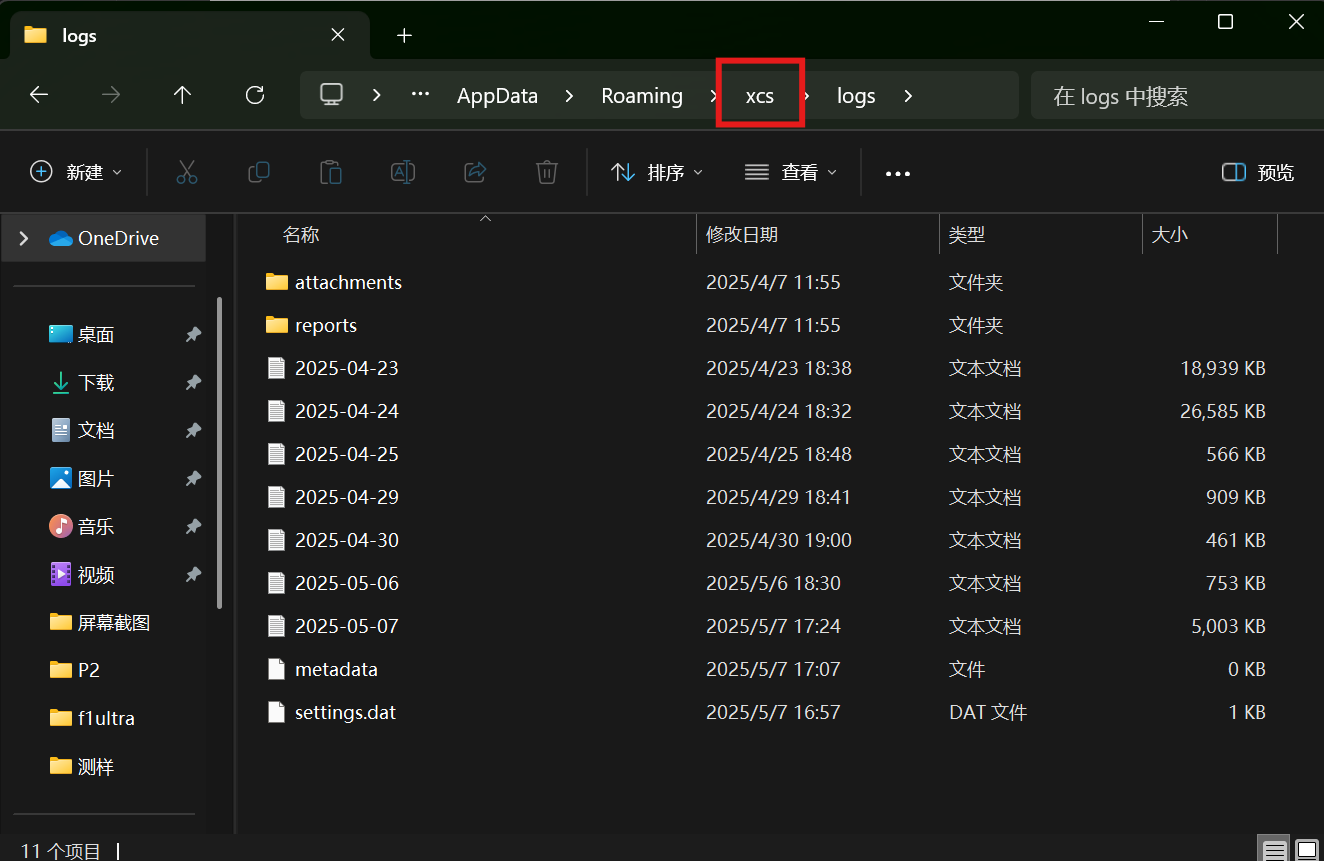Expand chevron after AppData breadcrumb
Screen dimensions: 1324x861
coord(569,95)
